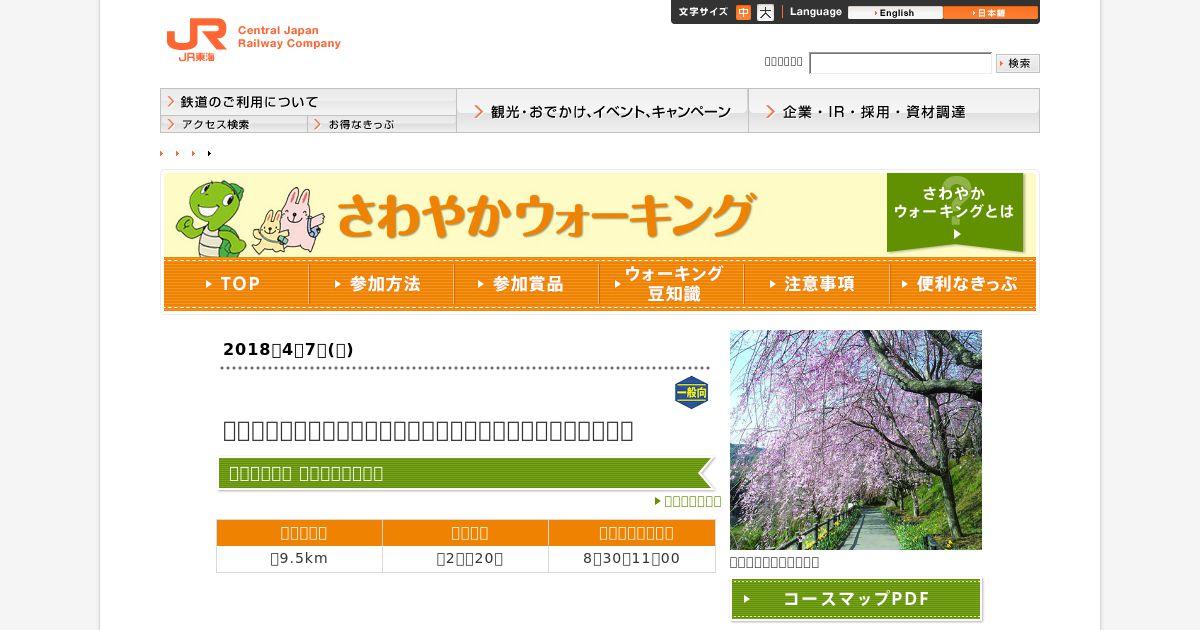Open 参加方法 tab

coord(381,284)
